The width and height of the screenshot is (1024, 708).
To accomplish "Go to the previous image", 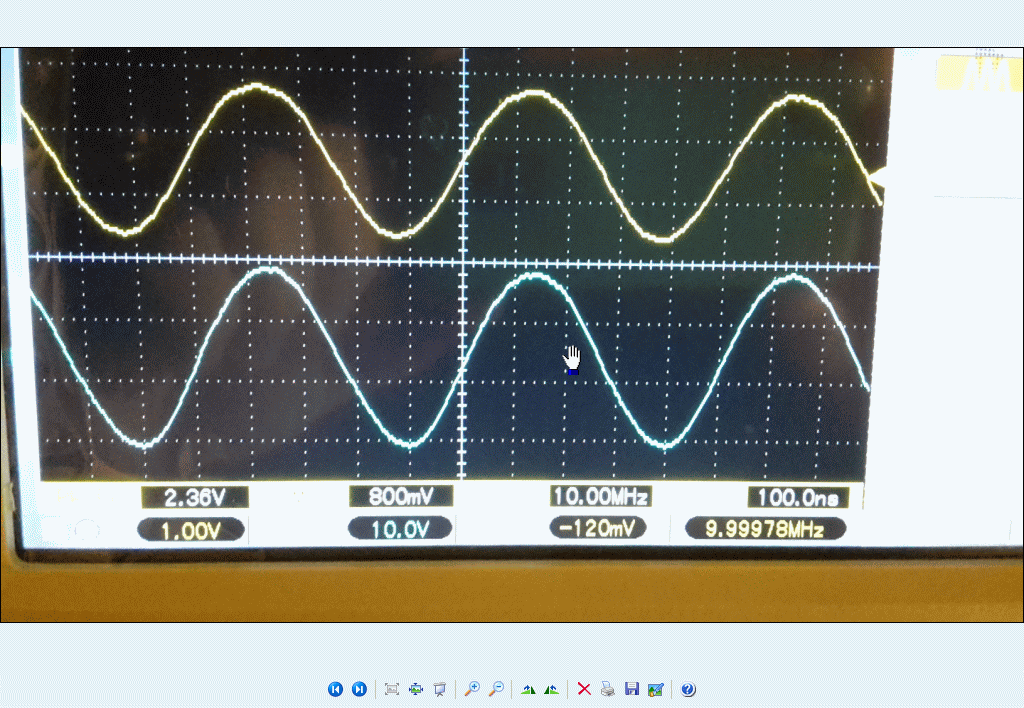I will (335, 689).
